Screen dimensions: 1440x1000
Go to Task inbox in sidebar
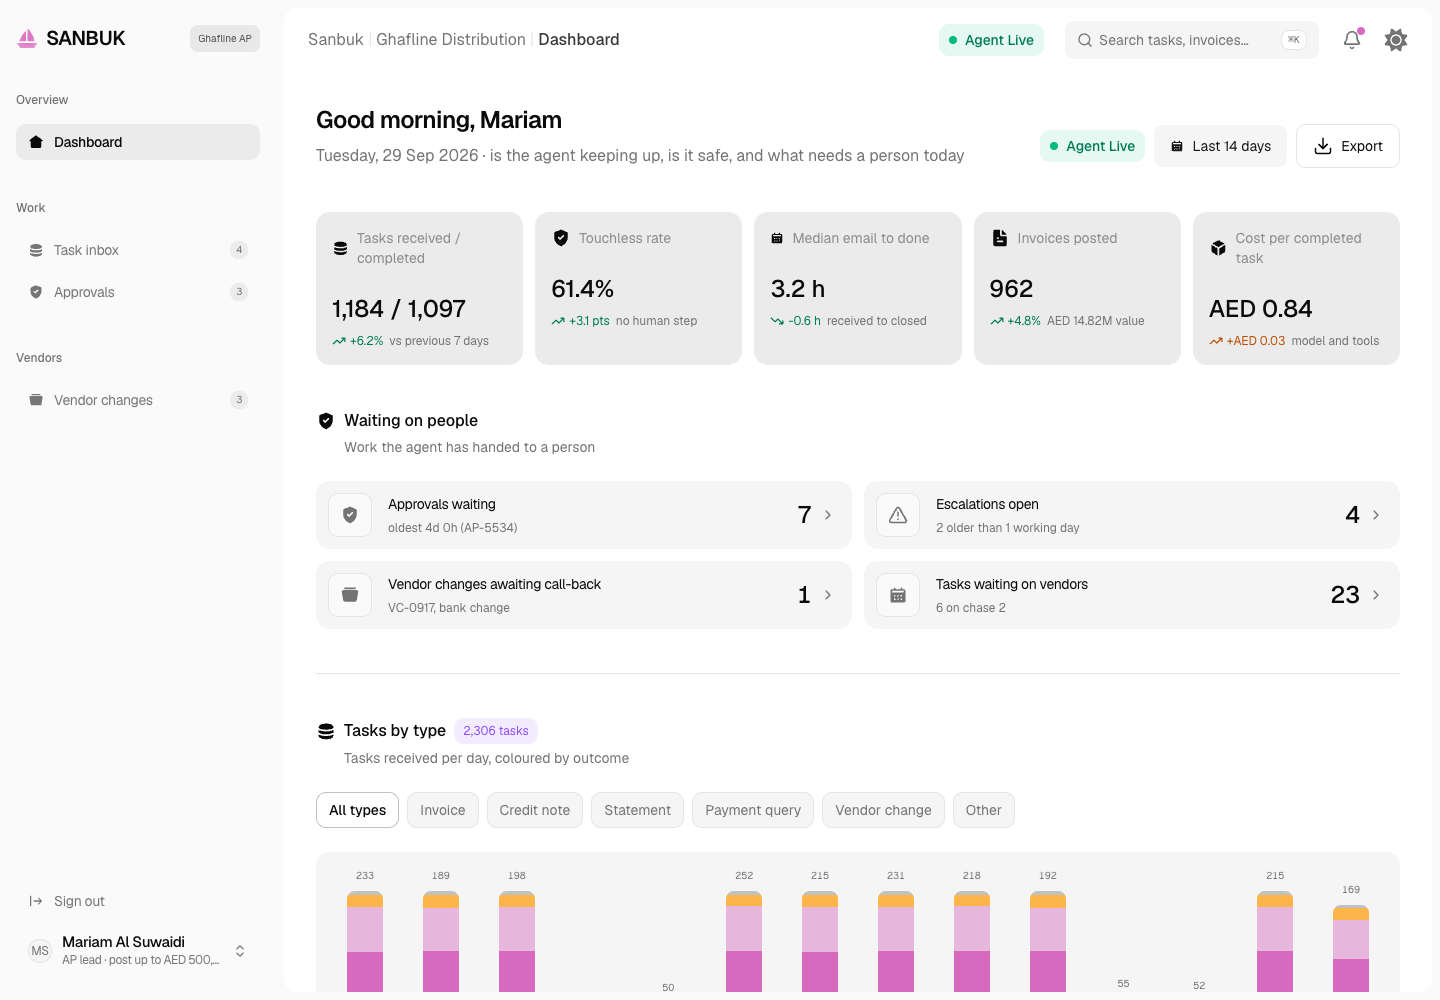[x=138, y=250]
